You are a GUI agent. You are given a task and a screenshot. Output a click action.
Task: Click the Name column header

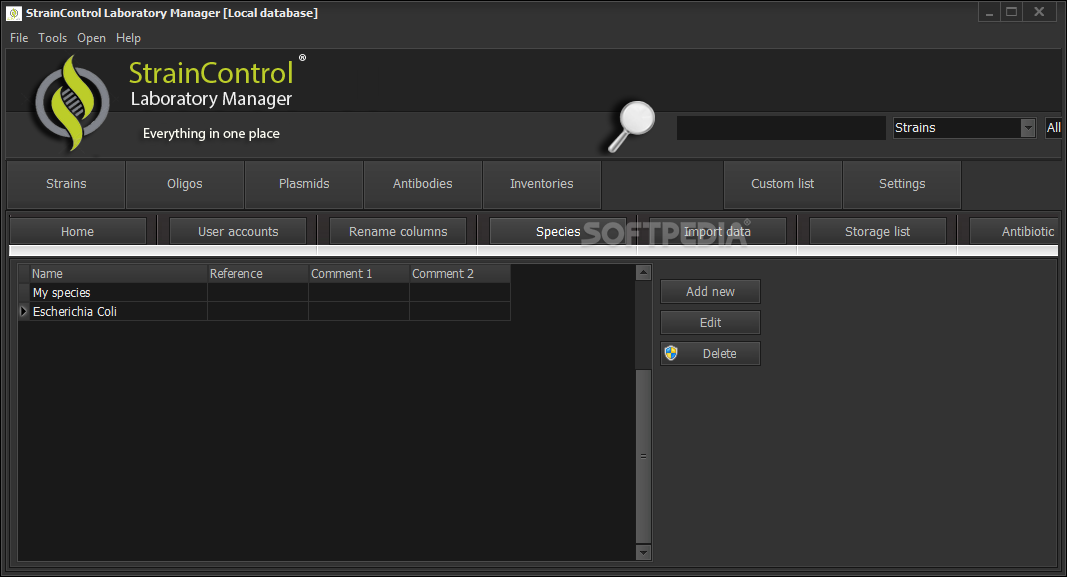(x=118, y=274)
